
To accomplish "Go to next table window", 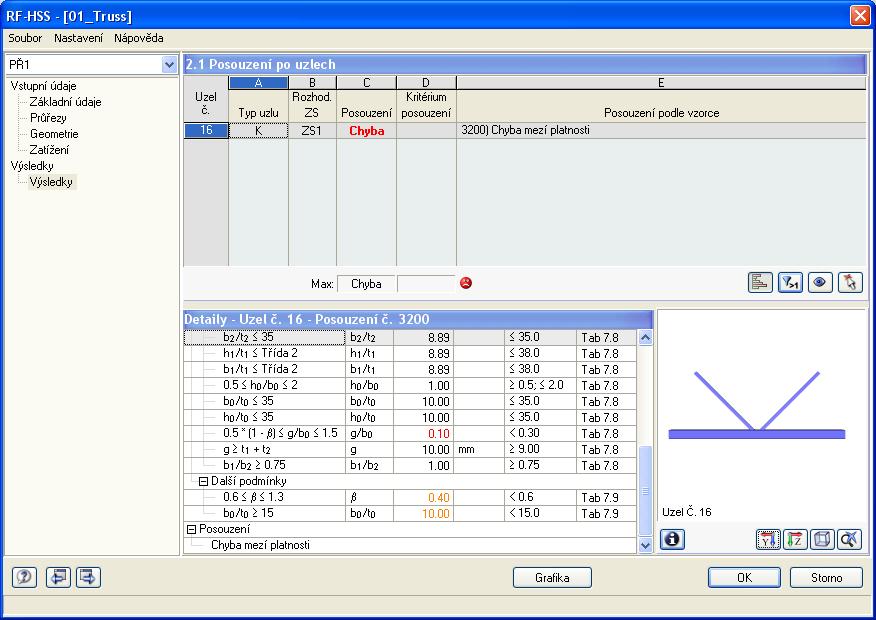I will [x=88, y=577].
